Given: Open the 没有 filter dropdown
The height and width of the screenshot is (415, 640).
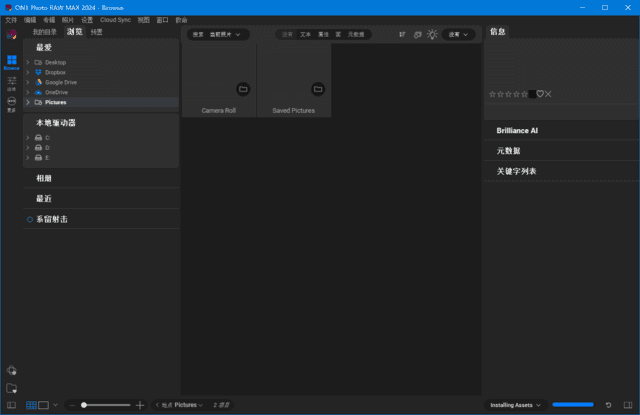Looking at the screenshot, I should tap(459, 34).
